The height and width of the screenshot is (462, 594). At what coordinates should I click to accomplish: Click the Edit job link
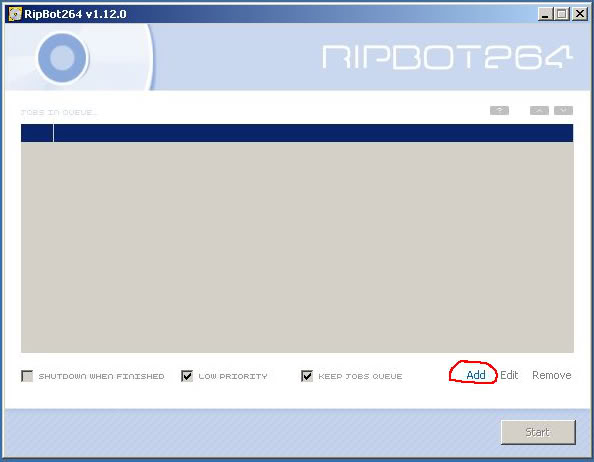(x=509, y=375)
